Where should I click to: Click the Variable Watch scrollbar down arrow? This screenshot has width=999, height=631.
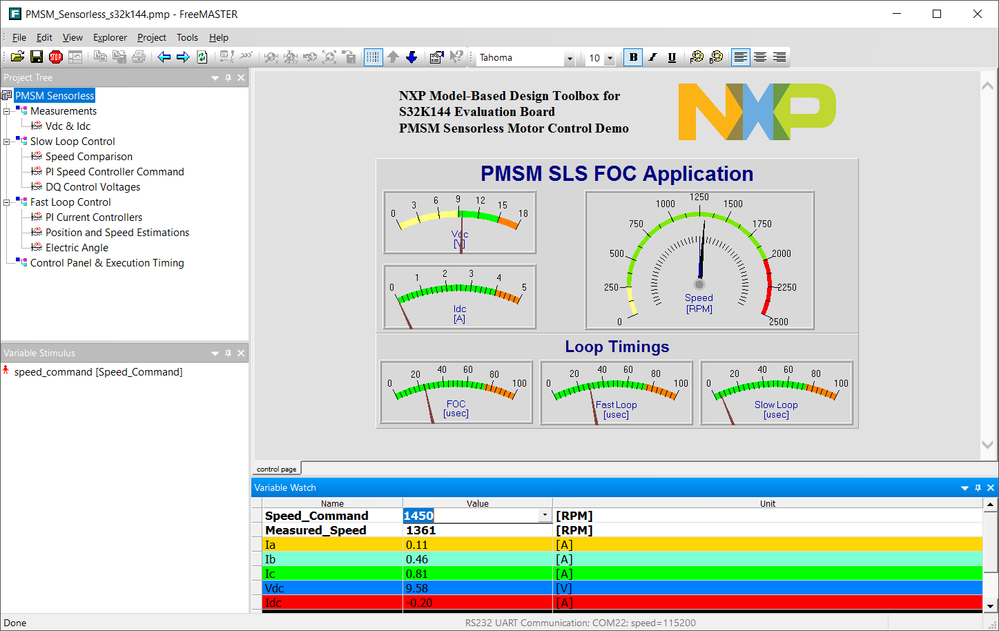click(990, 606)
